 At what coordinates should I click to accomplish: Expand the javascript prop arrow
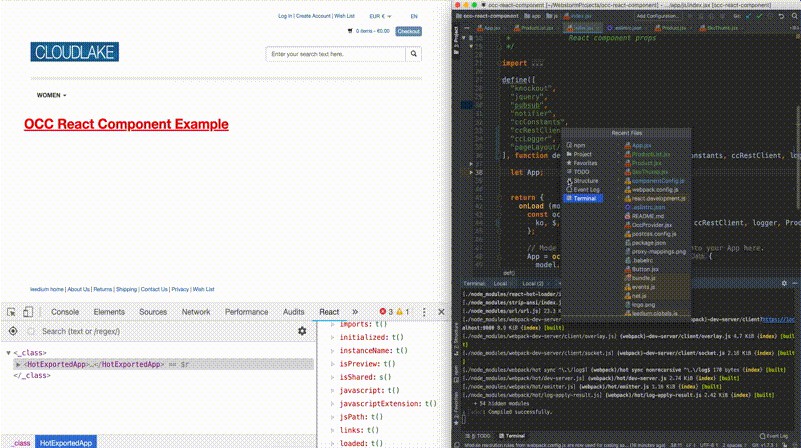click(333, 390)
